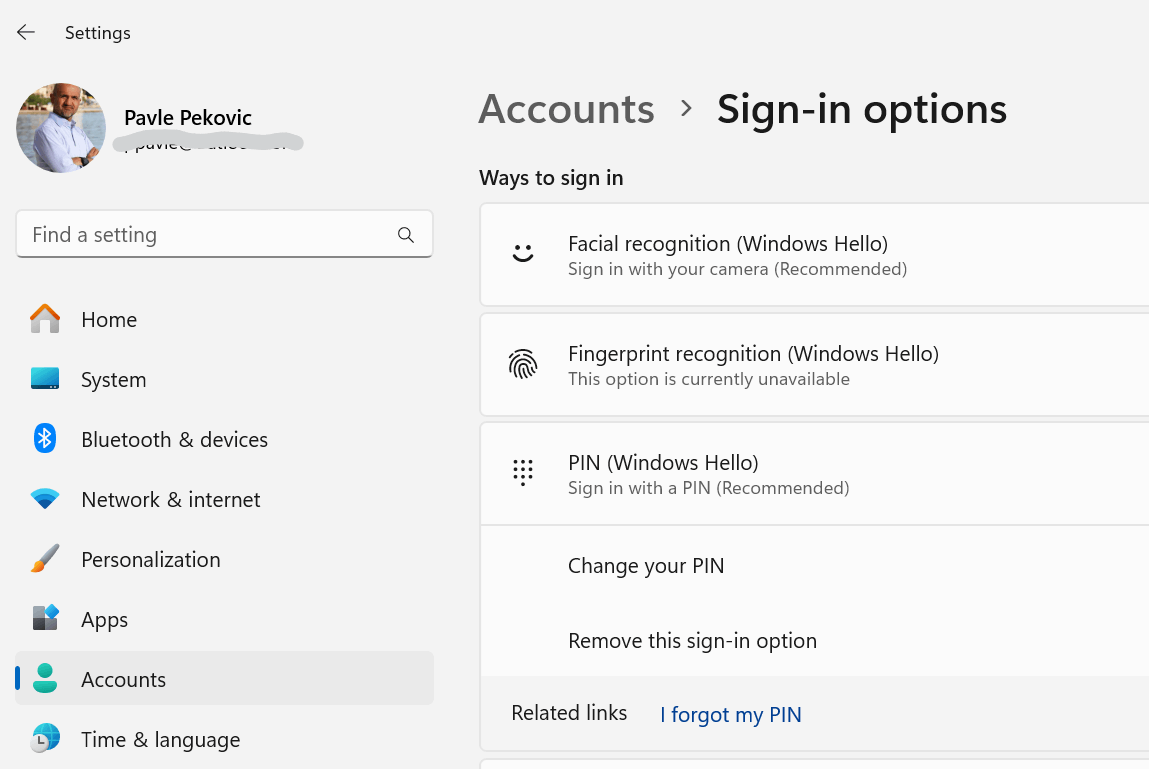This screenshot has width=1149, height=769.
Task: Click the search magnifier icon
Action: (405, 235)
